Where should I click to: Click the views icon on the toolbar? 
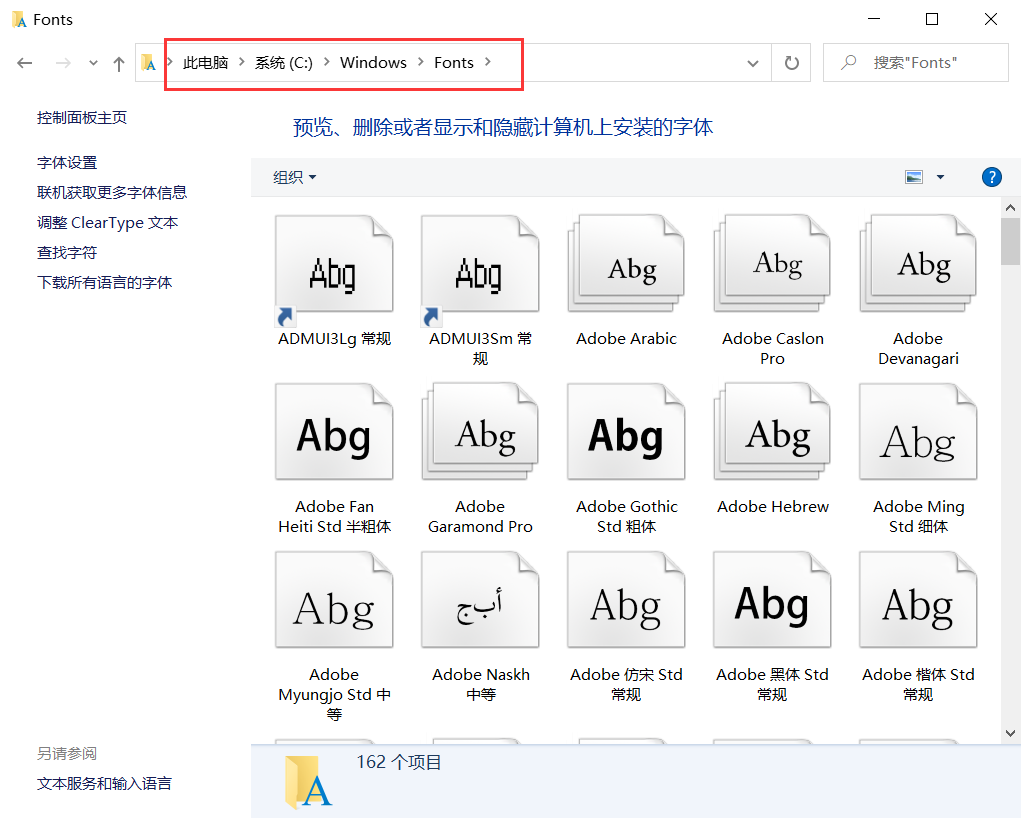pos(914,176)
